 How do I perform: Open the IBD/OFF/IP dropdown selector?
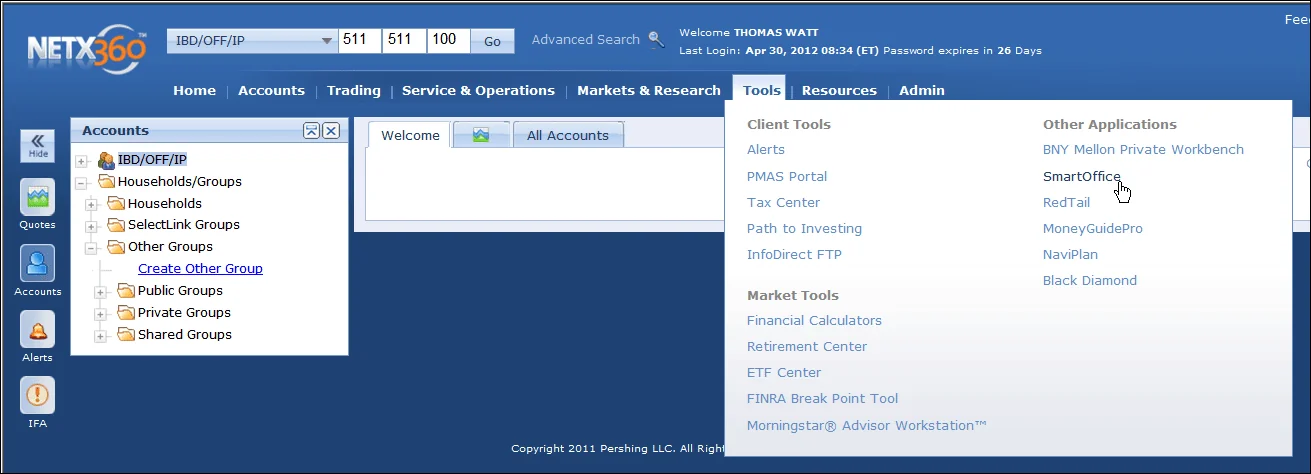[252, 41]
